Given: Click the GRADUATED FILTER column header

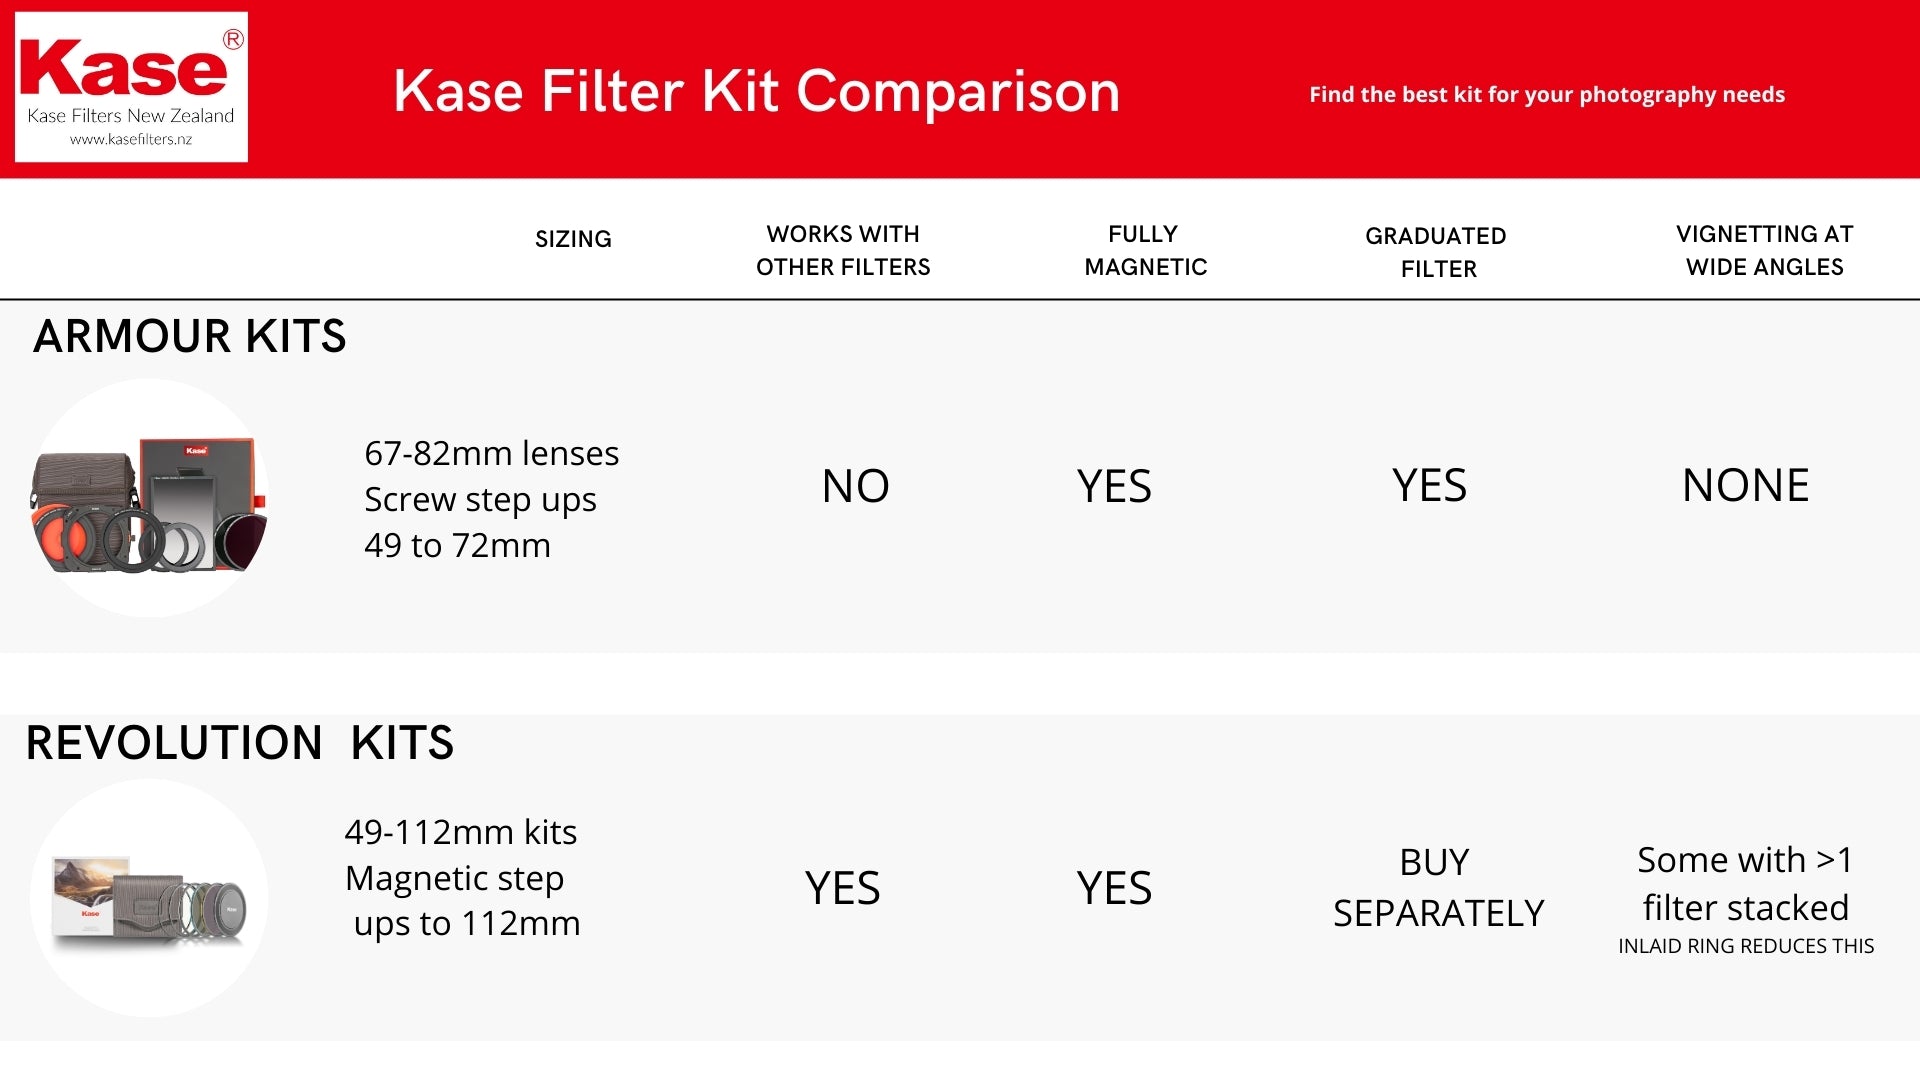Looking at the screenshot, I should (1437, 252).
